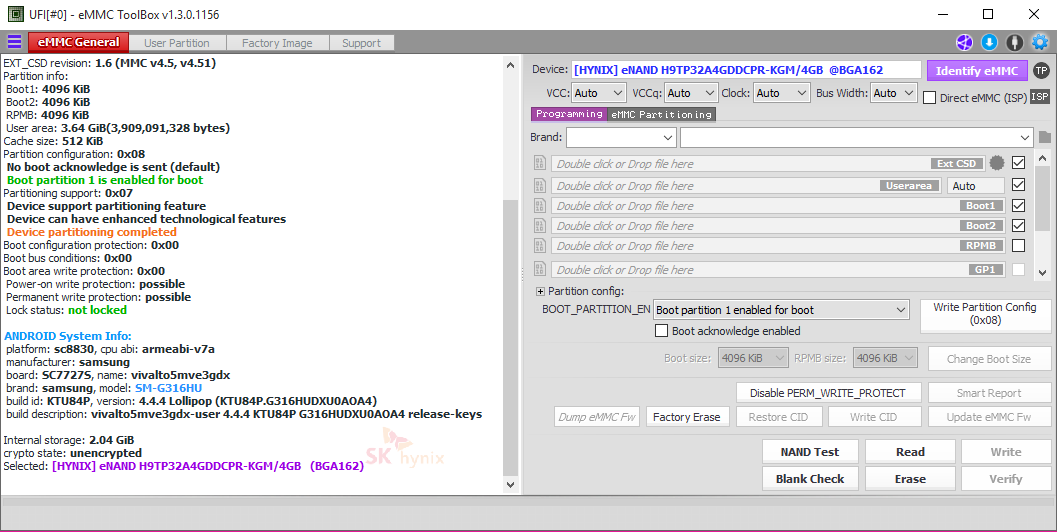
Task: Click 'Boot partition 1 is enabled for boot' text
Action: (104, 180)
